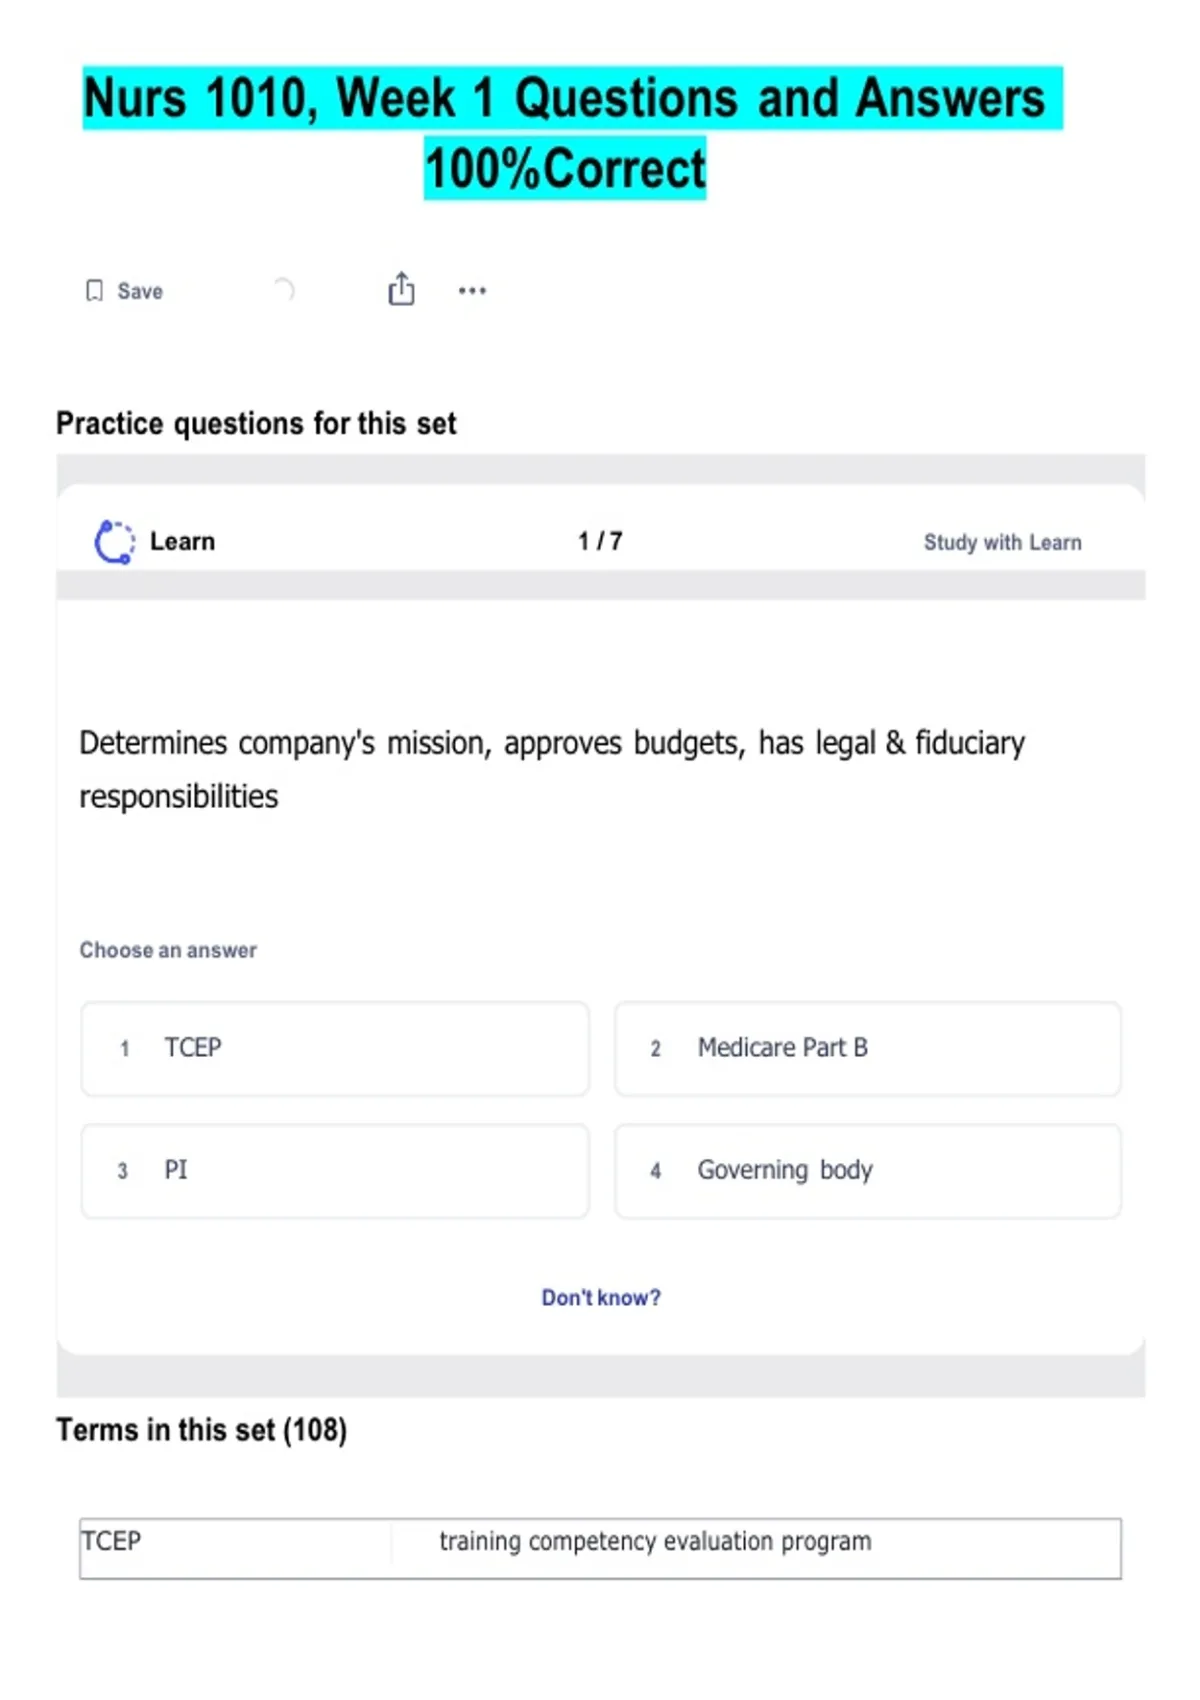Click the Learn label text
1200x1700 pixels.
(182, 542)
